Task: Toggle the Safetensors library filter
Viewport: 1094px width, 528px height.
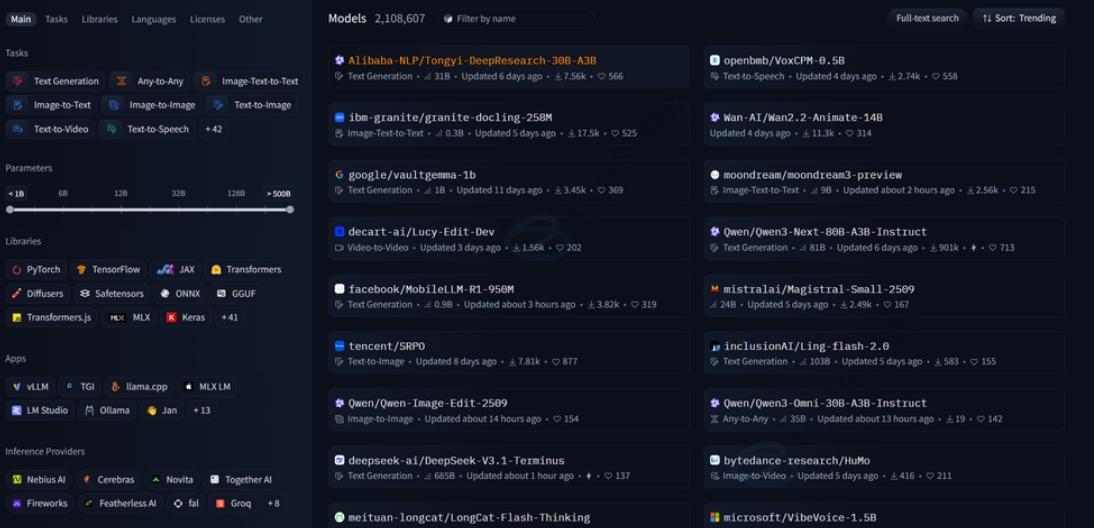Action: click(x=112, y=294)
